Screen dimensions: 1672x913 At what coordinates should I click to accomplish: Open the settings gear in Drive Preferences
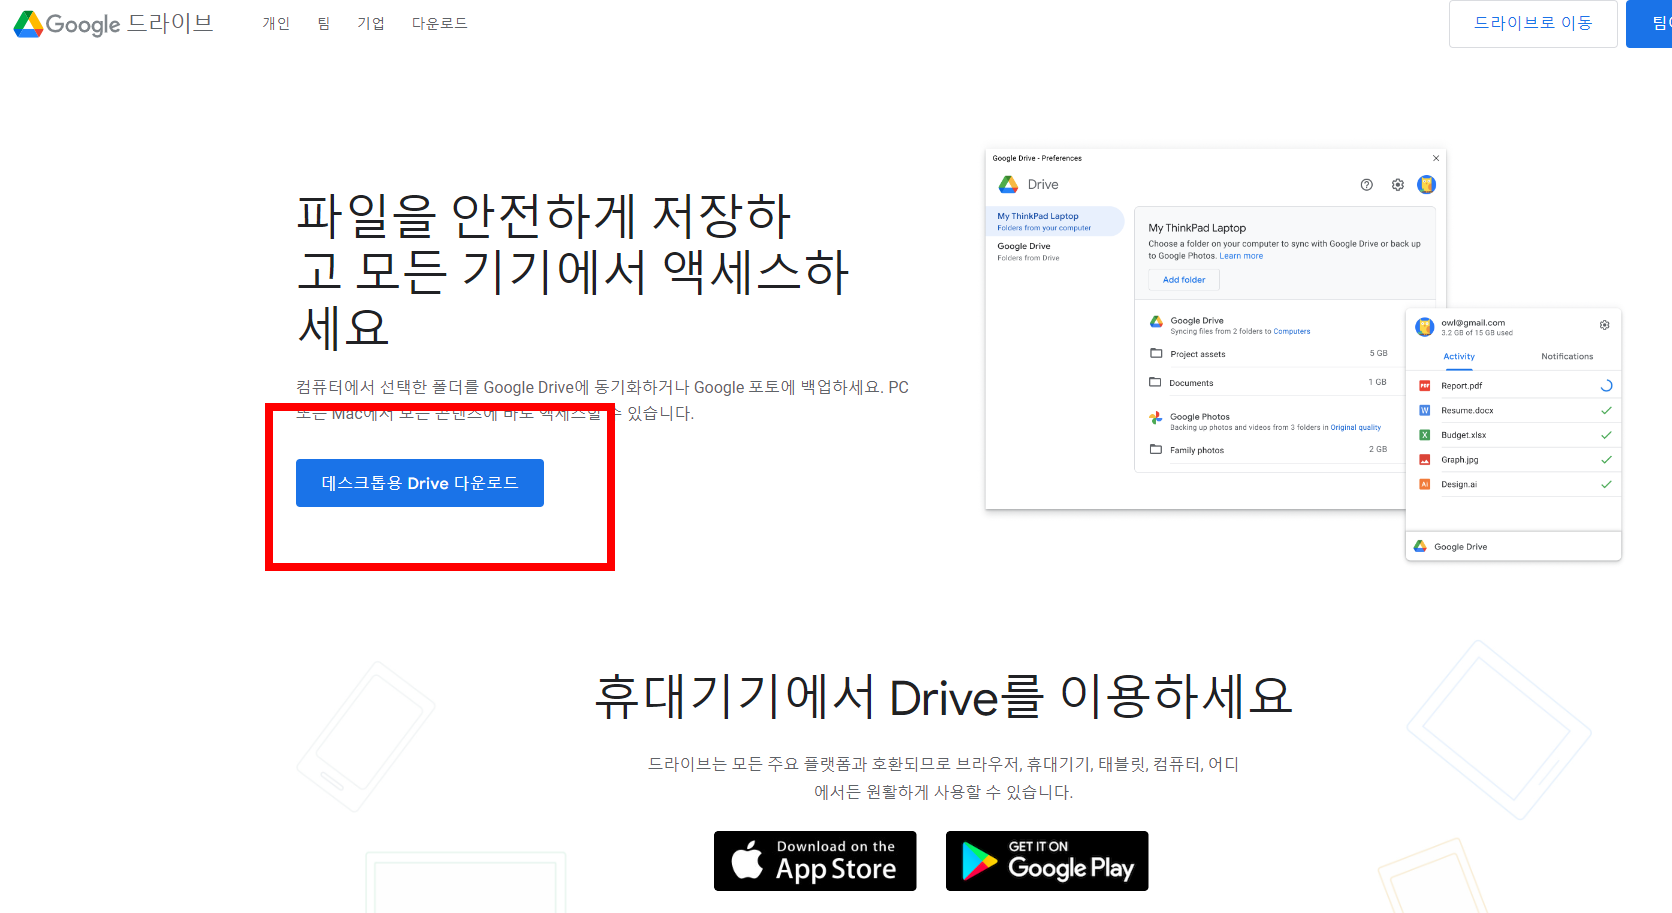coord(1397,184)
